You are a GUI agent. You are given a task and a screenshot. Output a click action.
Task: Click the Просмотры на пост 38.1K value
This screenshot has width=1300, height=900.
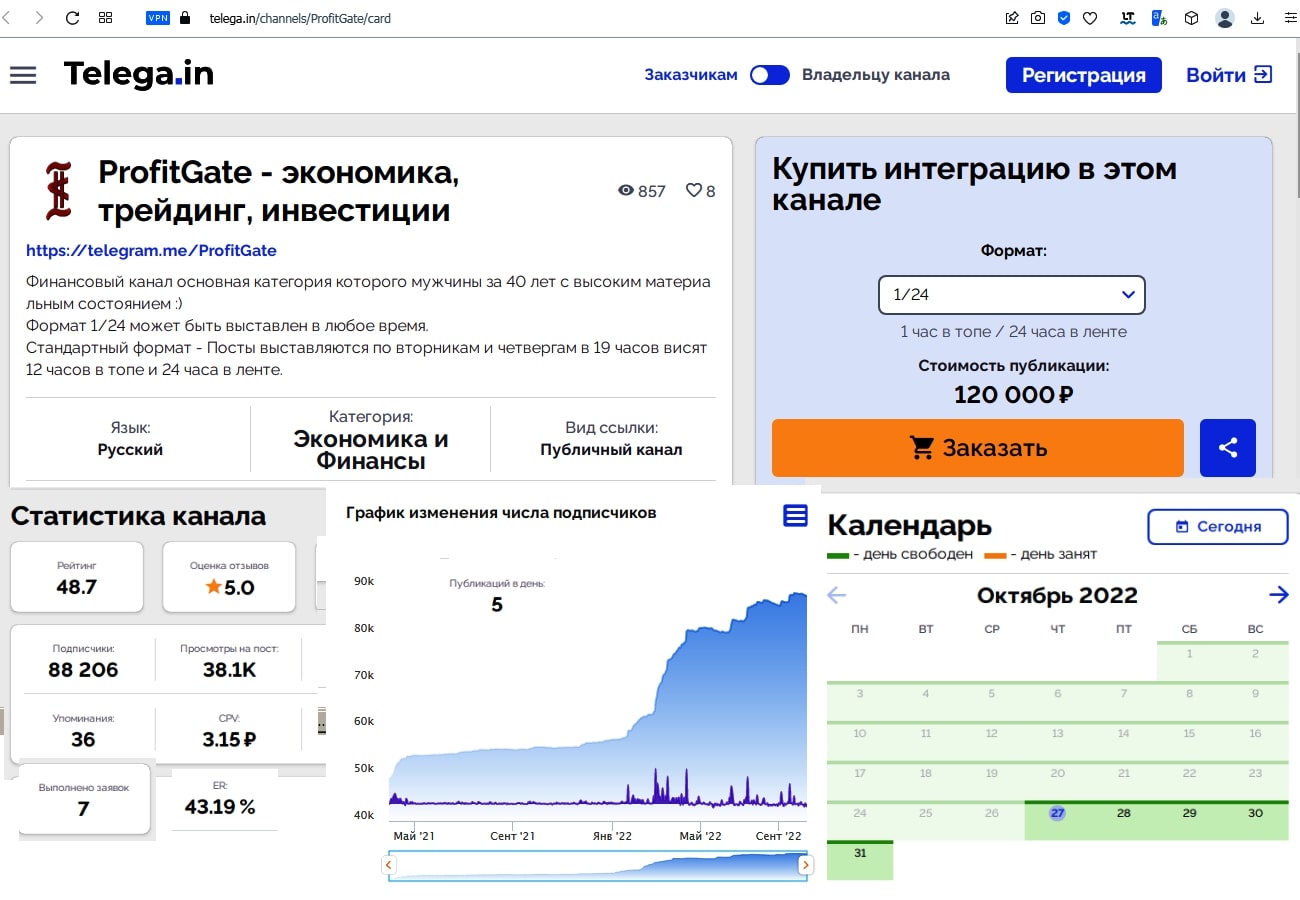[229, 670]
